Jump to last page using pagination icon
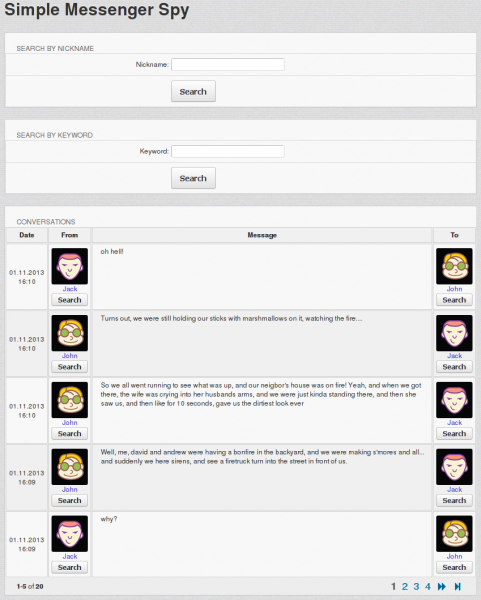 coord(457,586)
